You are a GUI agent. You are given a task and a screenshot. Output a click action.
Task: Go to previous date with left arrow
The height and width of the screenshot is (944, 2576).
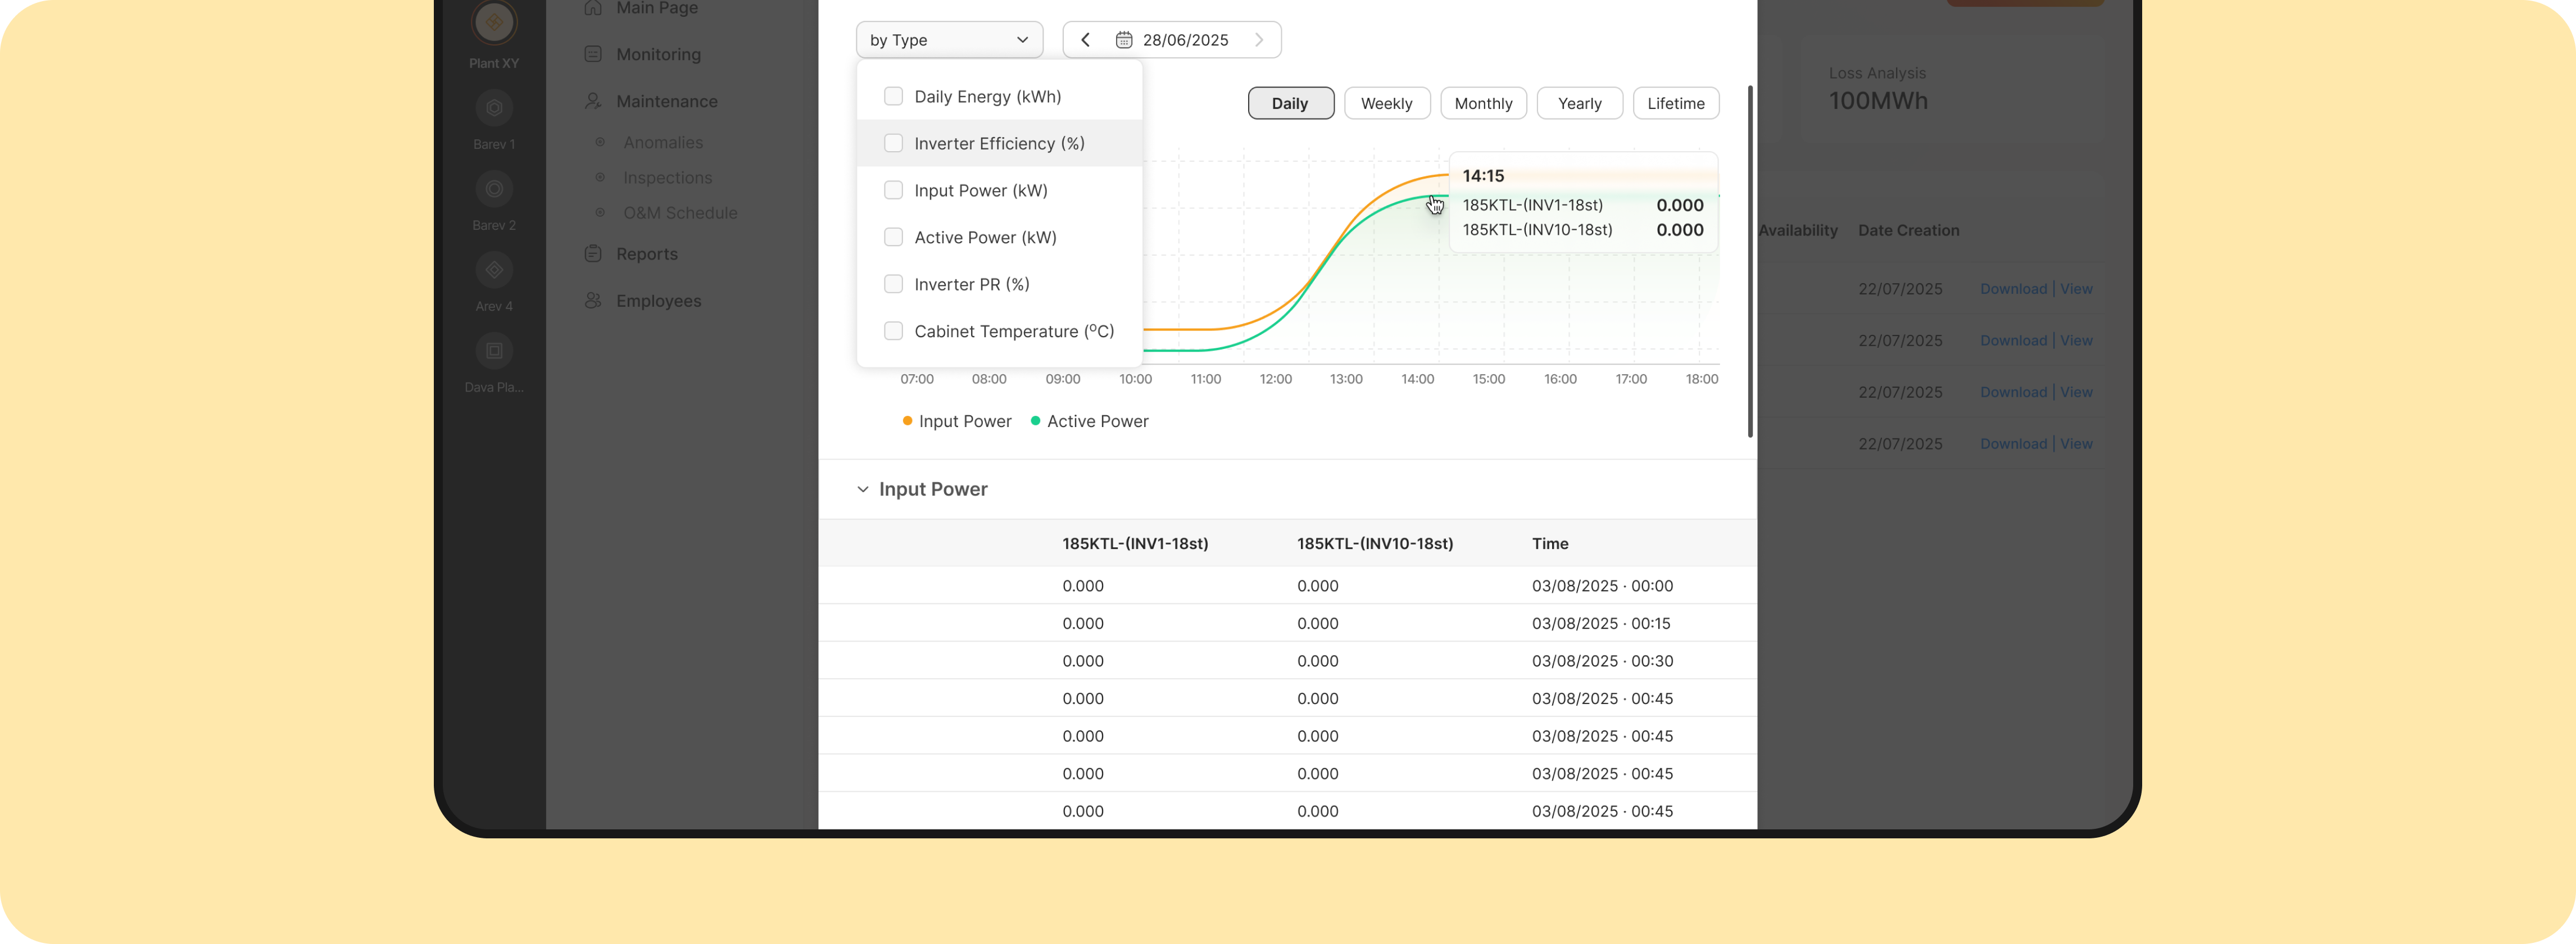tap(1085, 40)
